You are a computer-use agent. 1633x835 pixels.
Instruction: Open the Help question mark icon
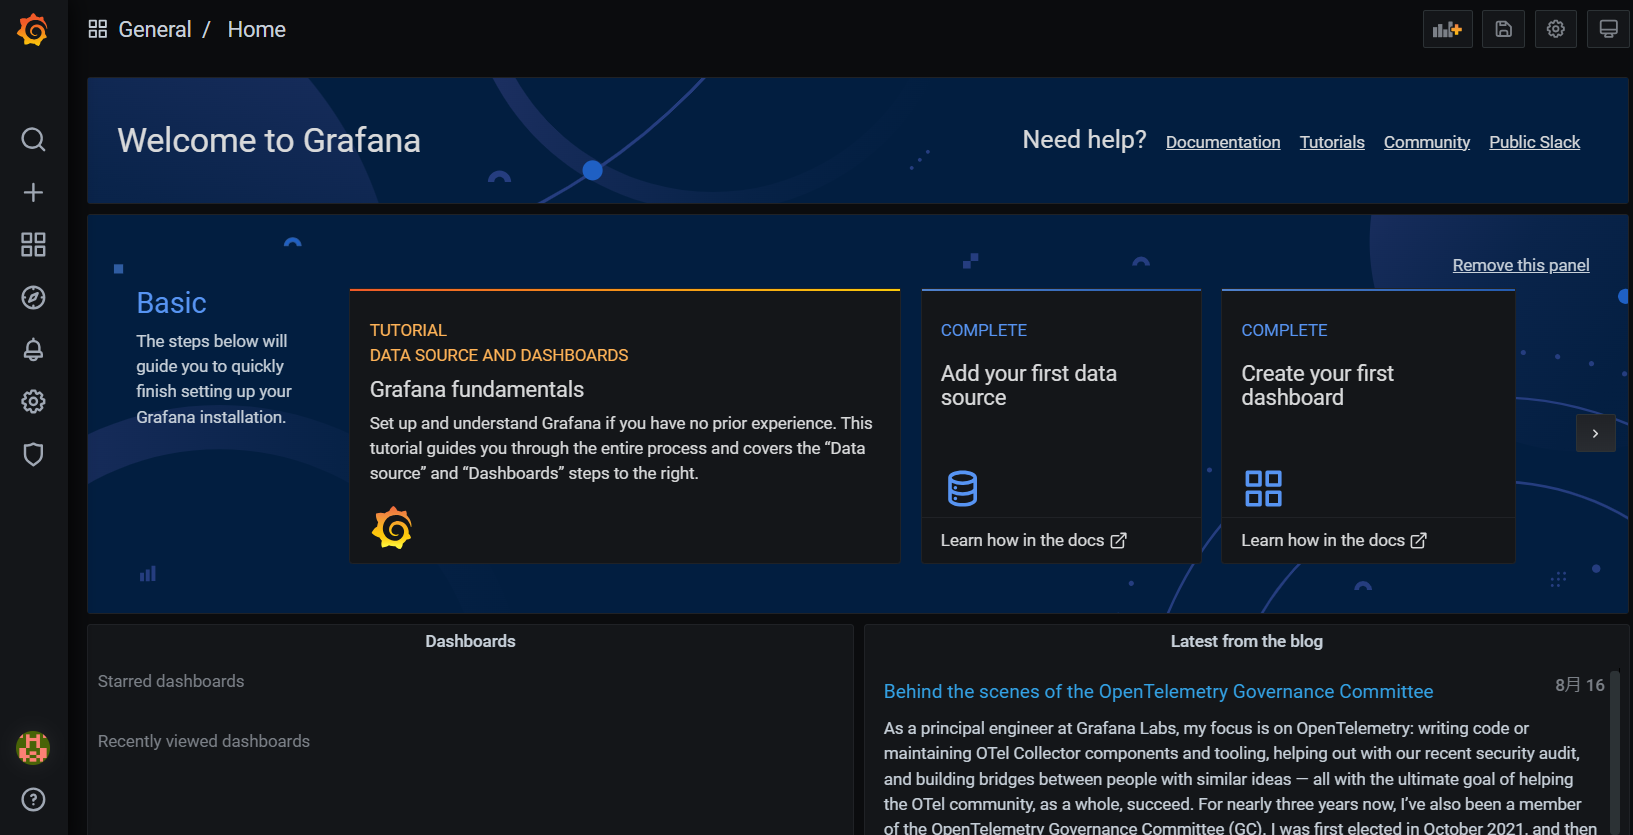(33, 799)
